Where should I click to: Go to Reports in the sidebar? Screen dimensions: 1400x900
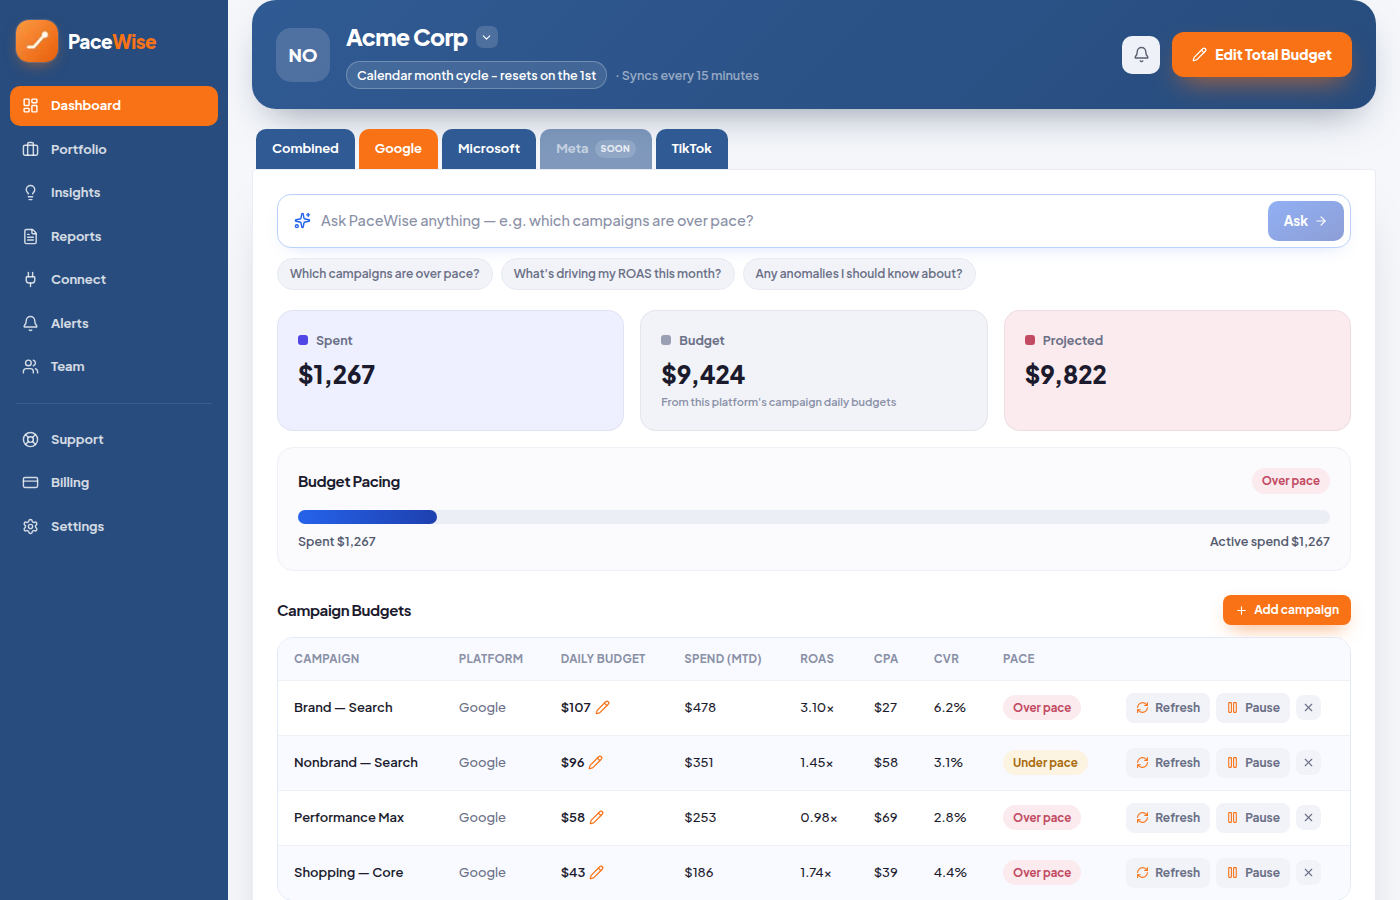pos(114,237)
